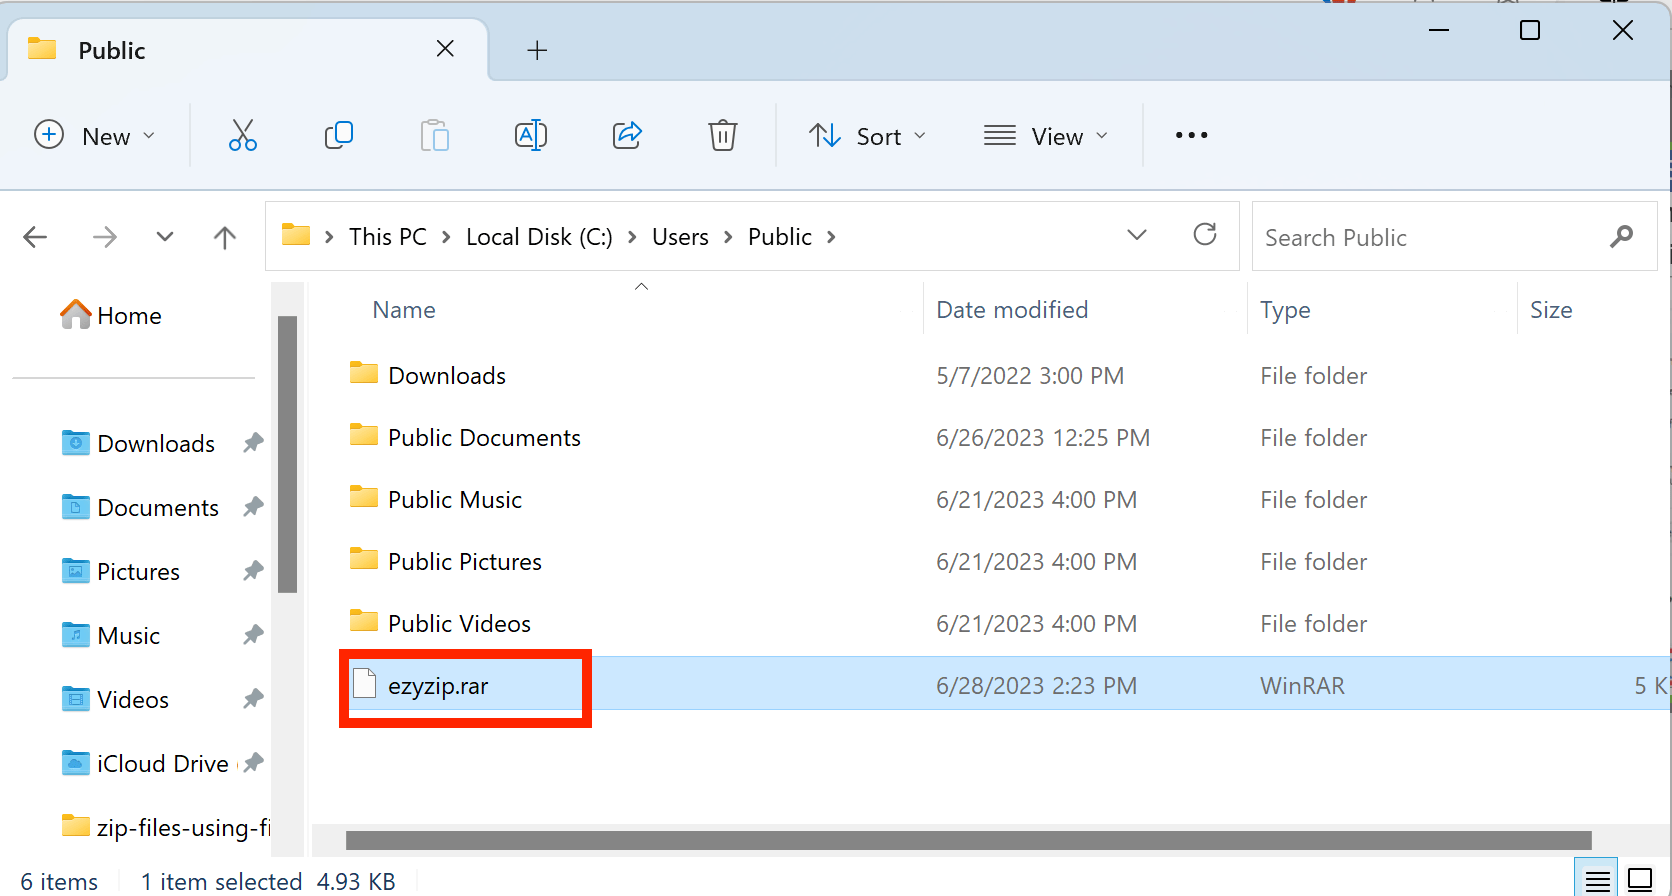The height and width of the screenshot is (896, 1672).
Task: Click the horizontal scrollbar in file list
Action: click(x=968, y=840)
